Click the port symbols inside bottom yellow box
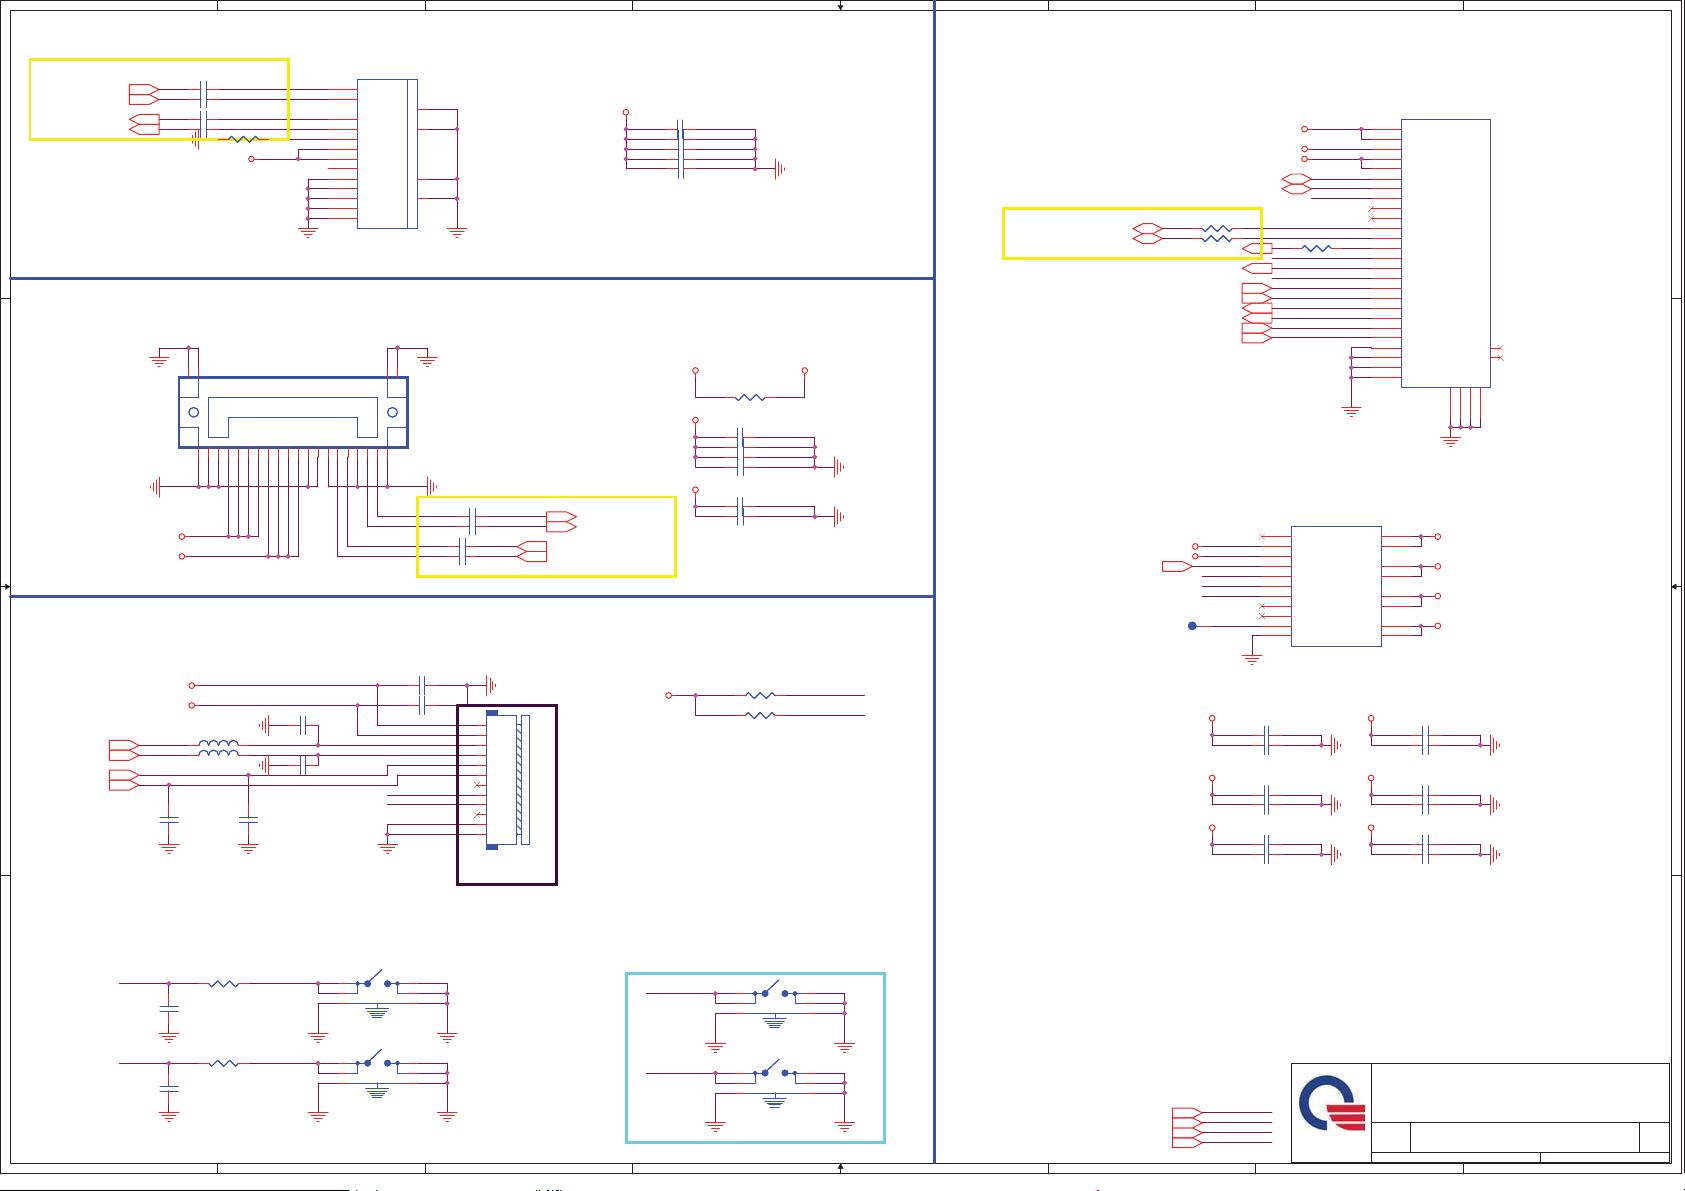 click(546, 536)
